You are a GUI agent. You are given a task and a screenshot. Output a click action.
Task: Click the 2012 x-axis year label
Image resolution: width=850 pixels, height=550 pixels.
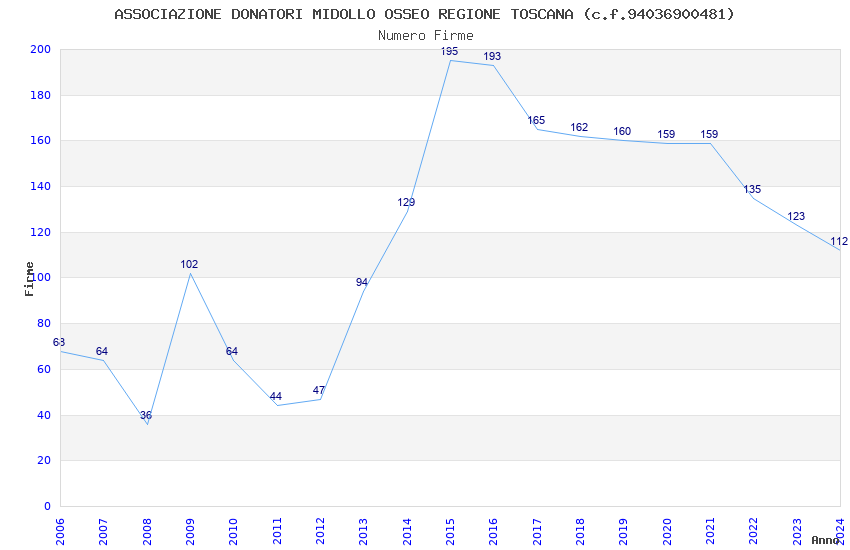tap(320, 532)
